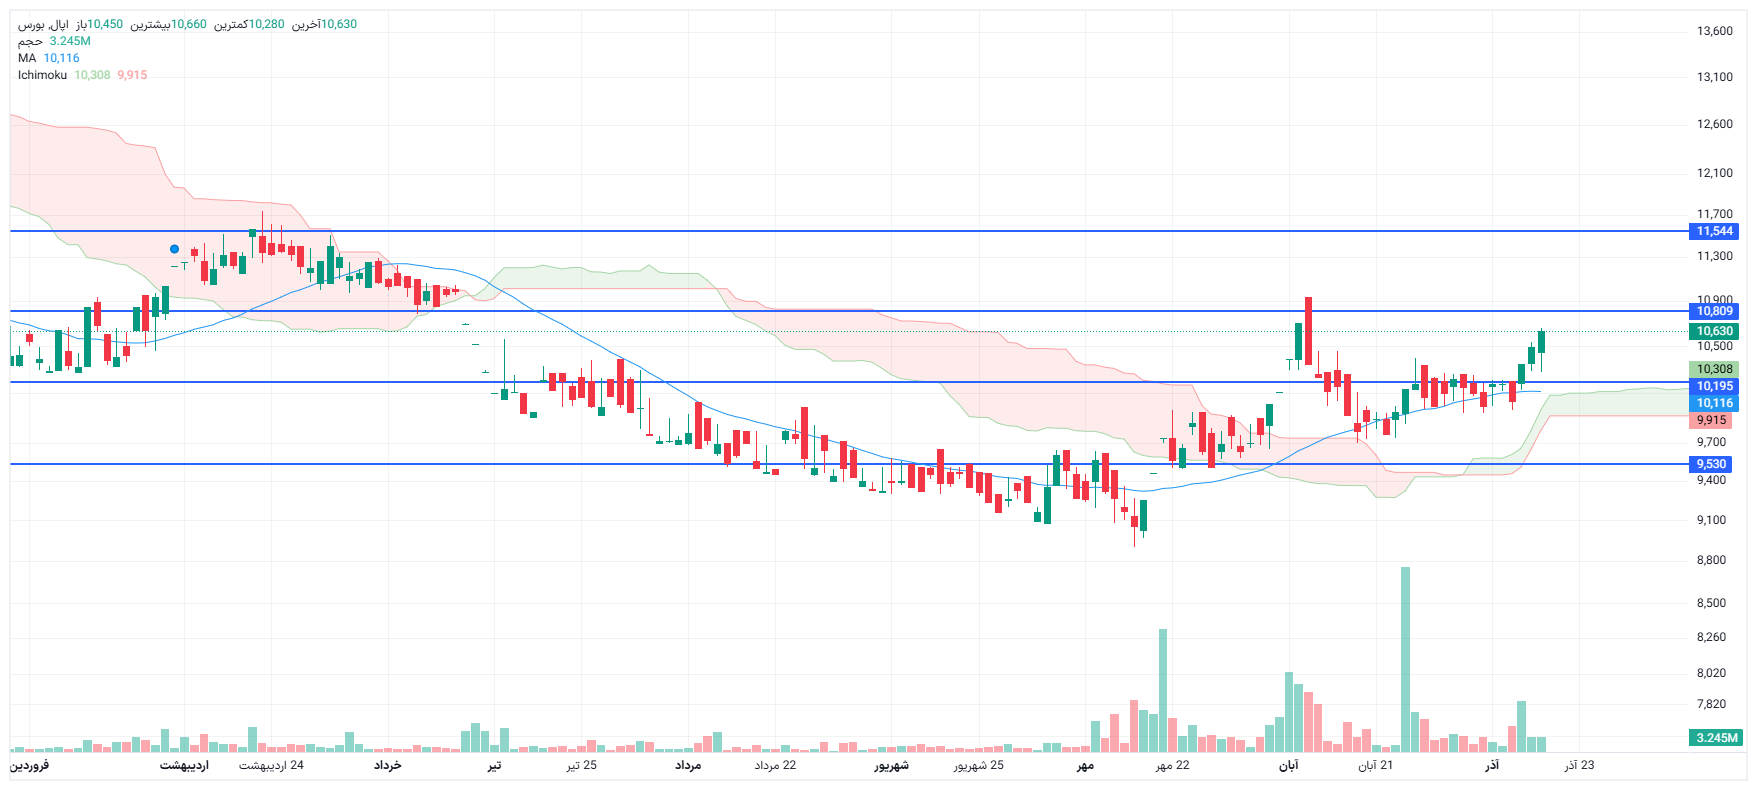The image size is (1757, 790).
Task: Select the MA indicator legend label
Action: [27, 58]
